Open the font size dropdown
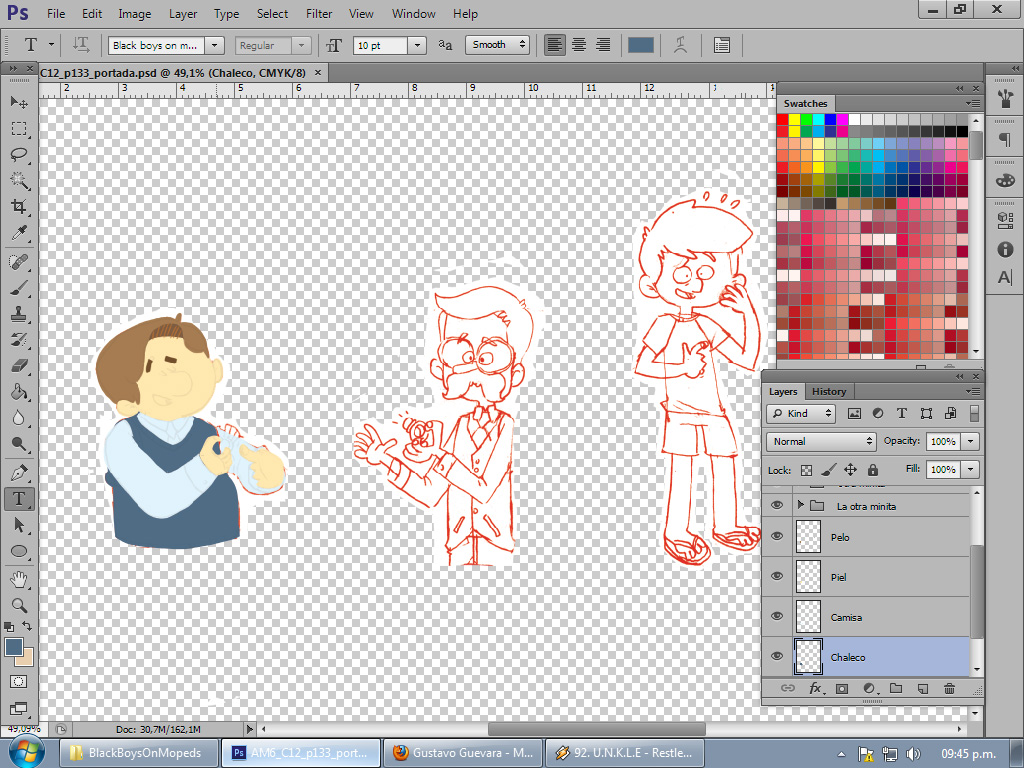Viewport: 1024px width, 768px height. click(417, 45)
